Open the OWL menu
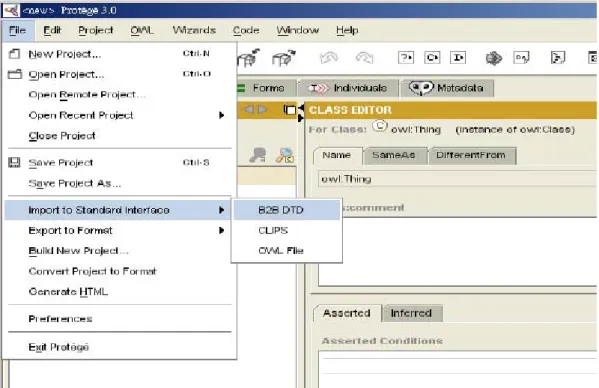Screen dimensions: 599x388 pyautogui.click(x=142, y=30)
